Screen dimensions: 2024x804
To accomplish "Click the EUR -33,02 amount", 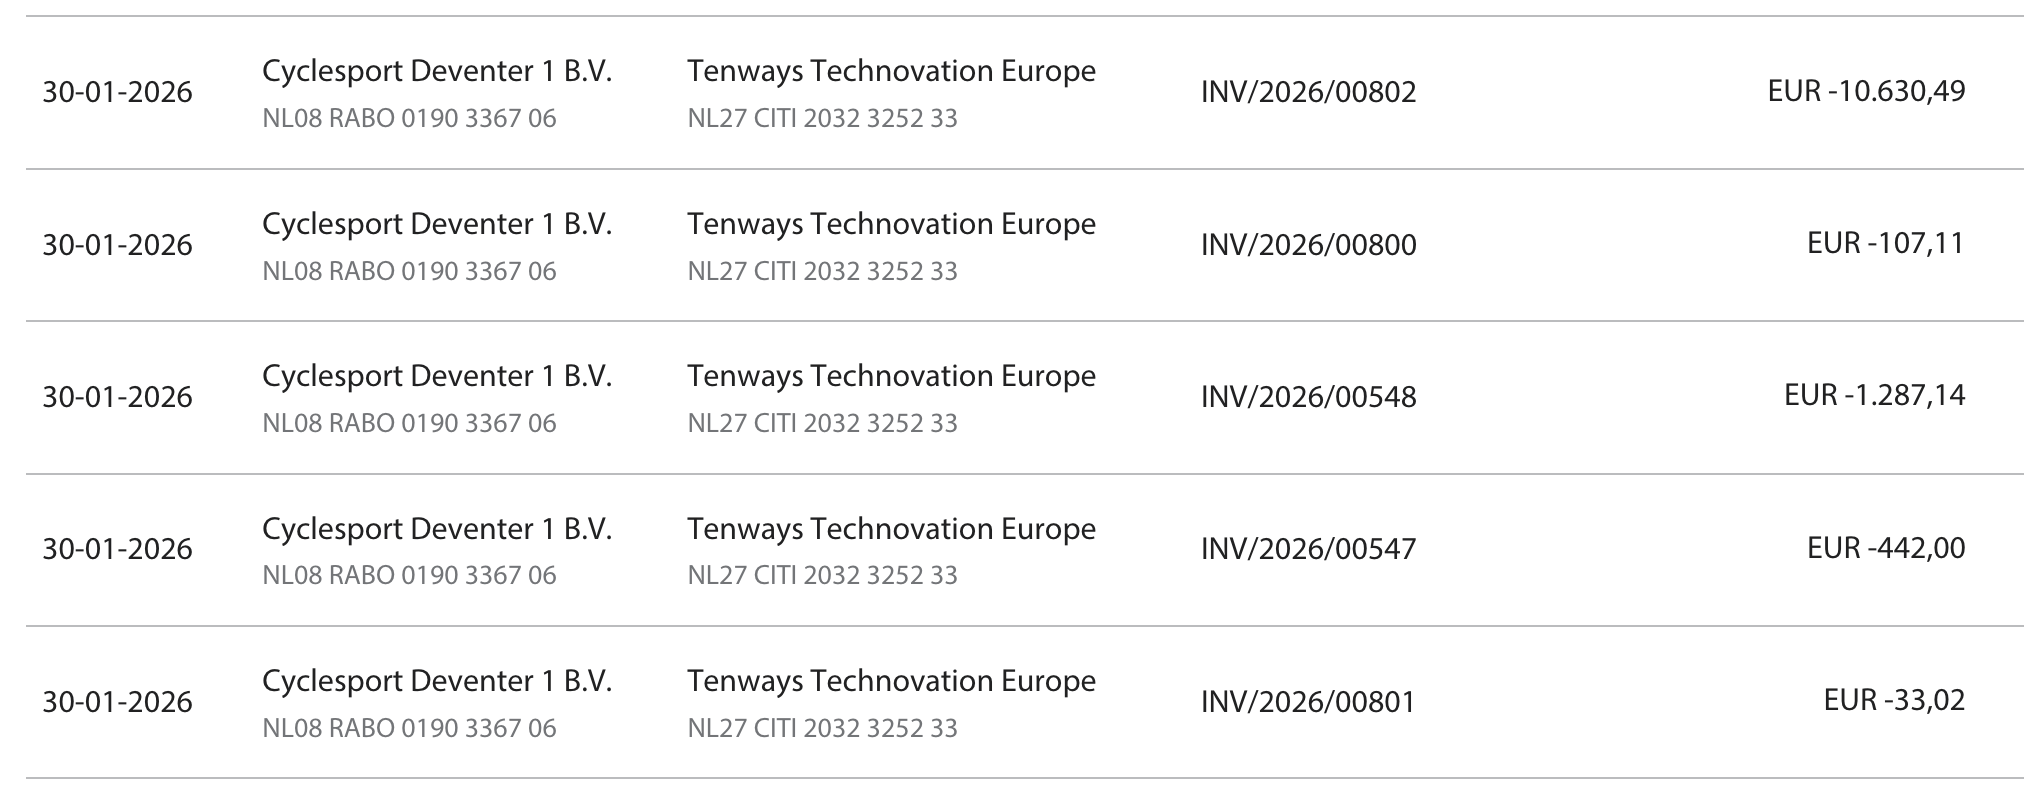I will [1894, 700].
